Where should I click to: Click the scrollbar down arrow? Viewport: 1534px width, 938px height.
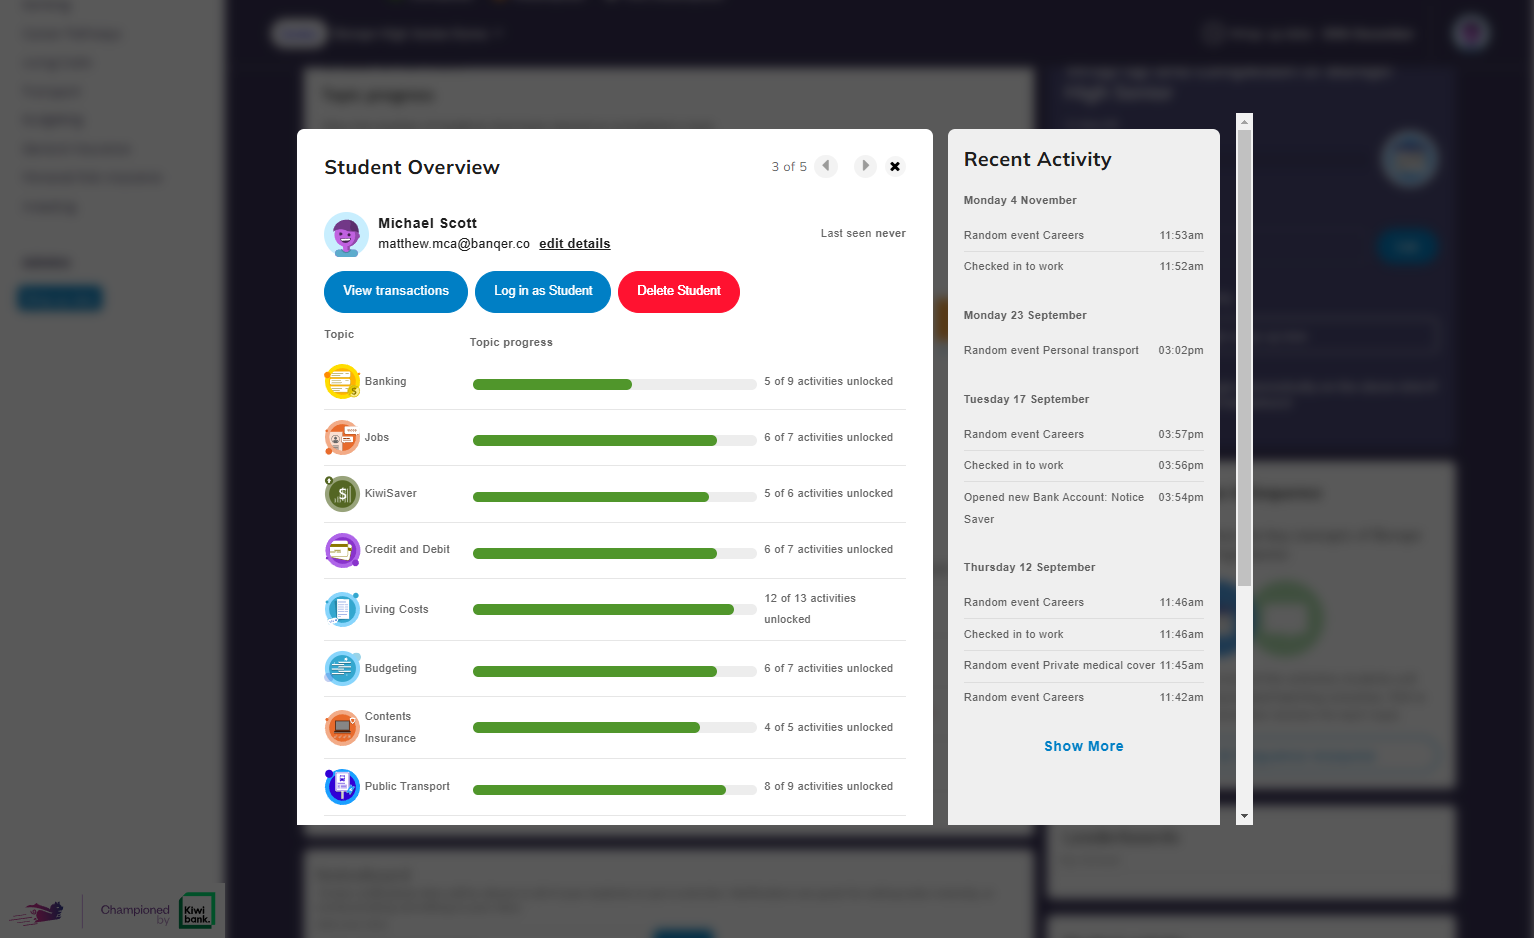[x=1244, y=817]
